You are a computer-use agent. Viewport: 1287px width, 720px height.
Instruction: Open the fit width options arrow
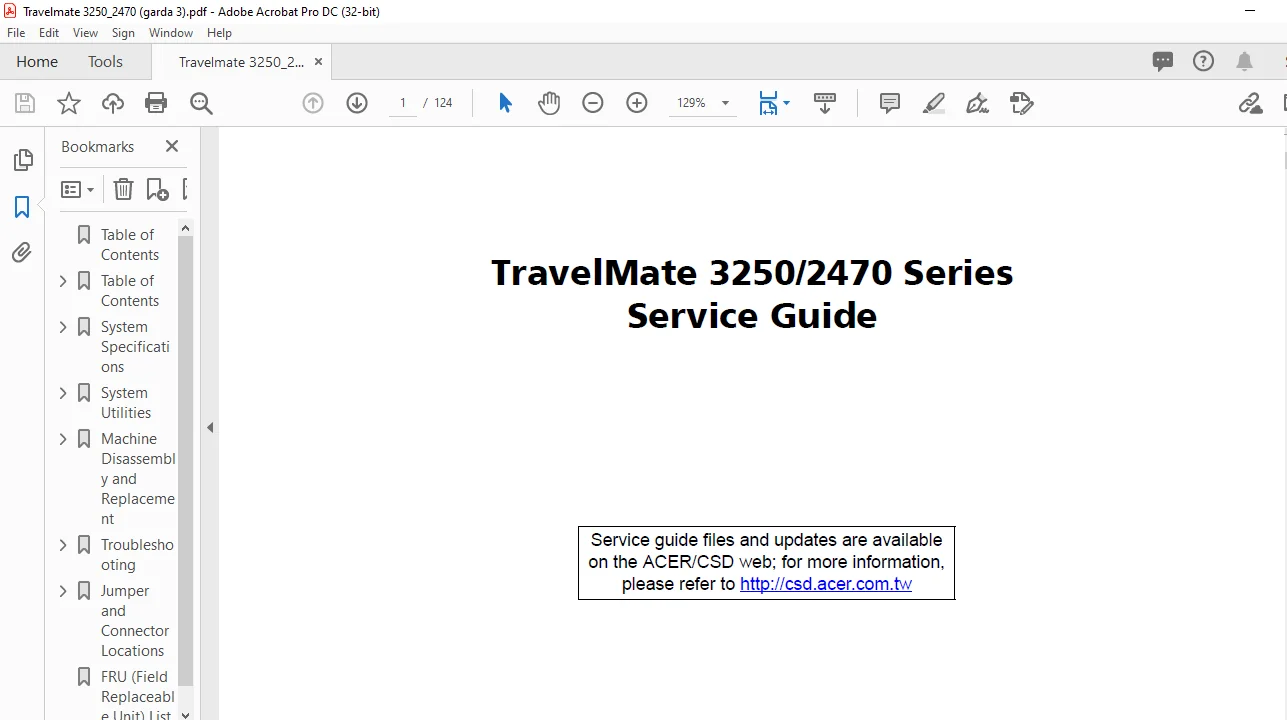tap(786, 103)
